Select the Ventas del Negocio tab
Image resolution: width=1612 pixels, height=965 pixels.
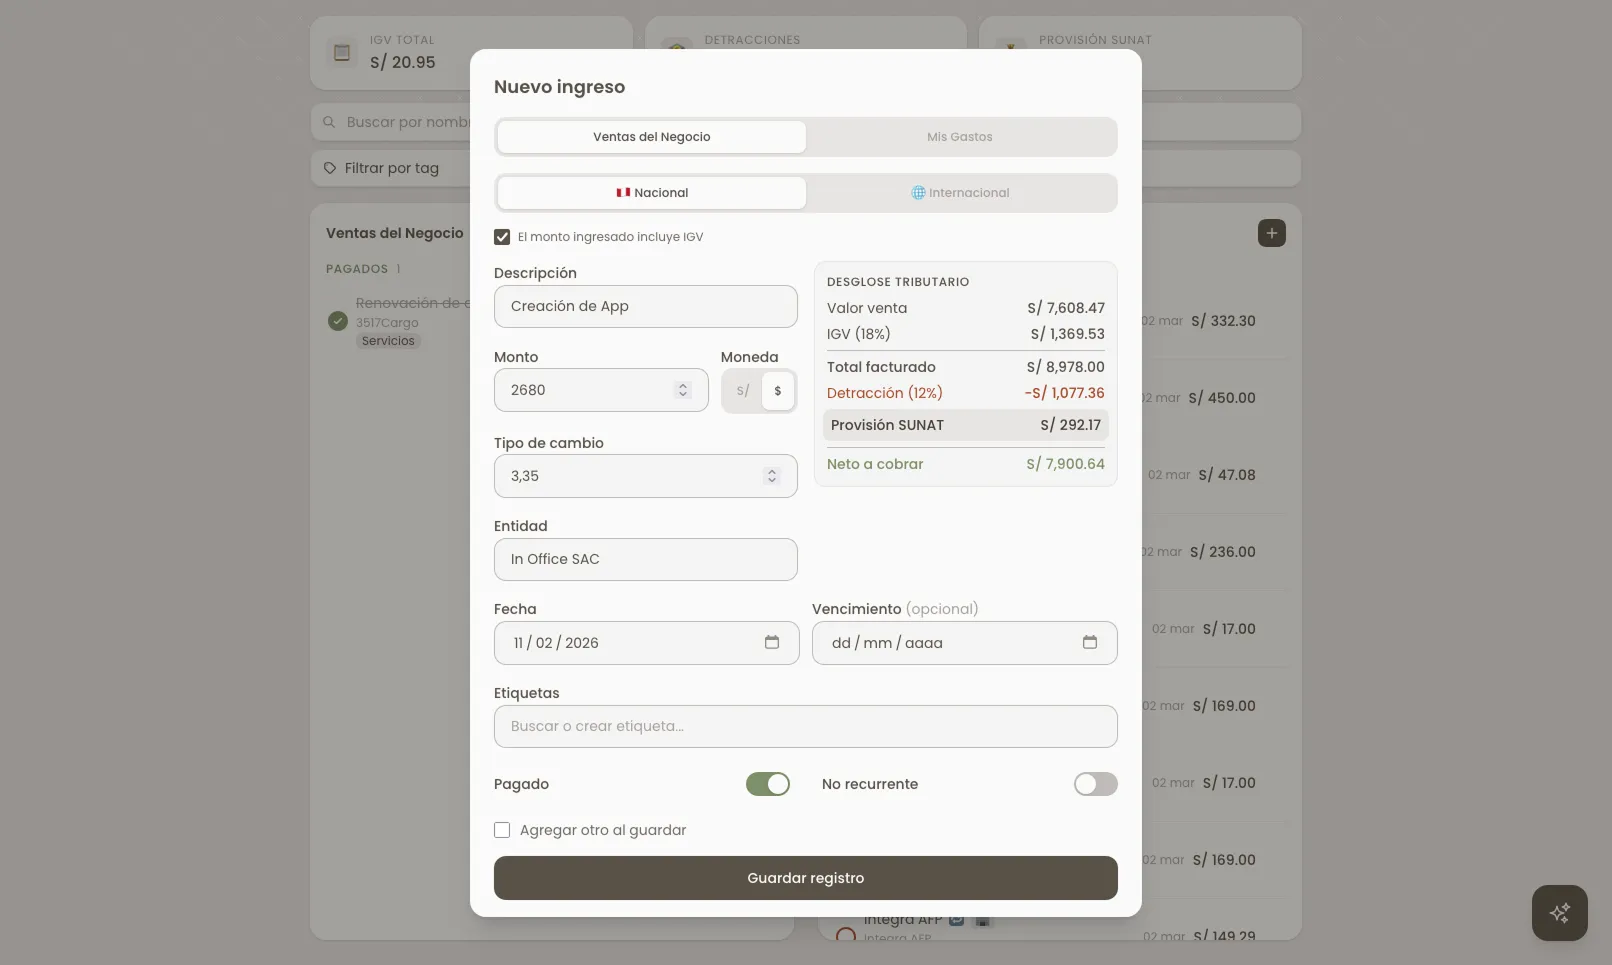tap(650, 137)
